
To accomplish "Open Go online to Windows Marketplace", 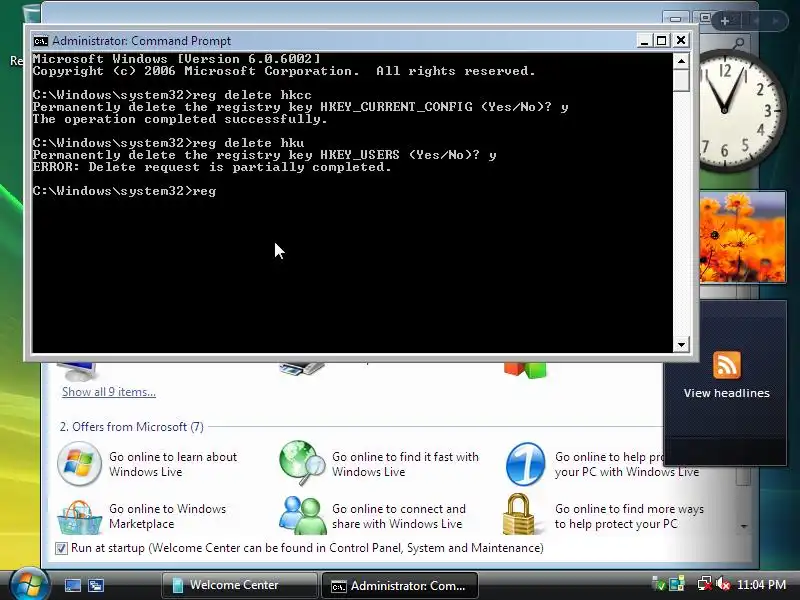I will point(167,516).
